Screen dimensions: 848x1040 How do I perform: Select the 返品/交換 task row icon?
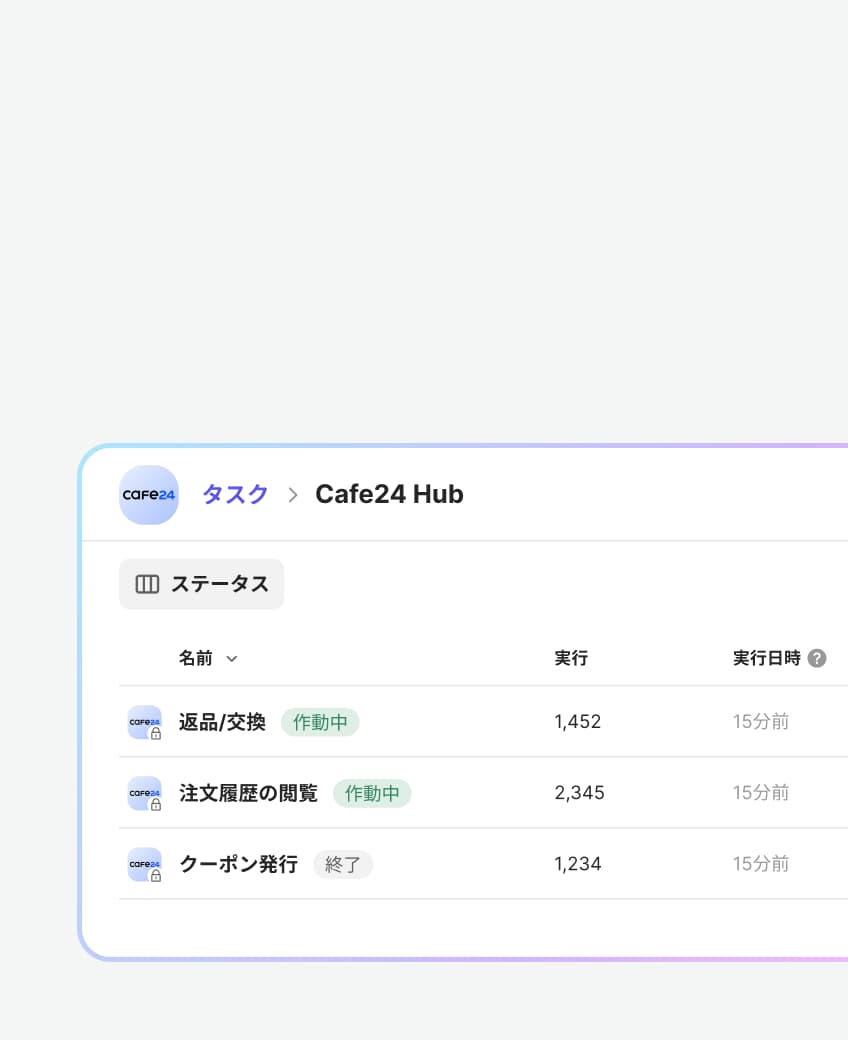click(x=144, y=721)
